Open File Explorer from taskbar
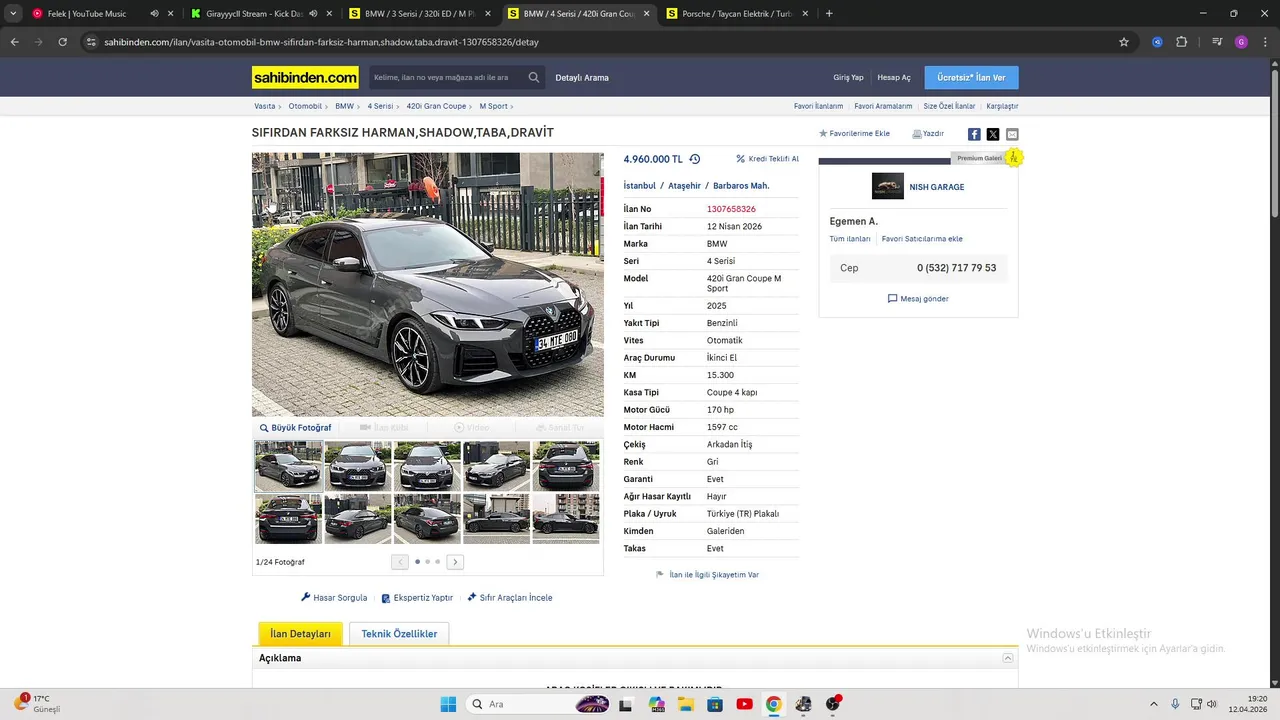This screenshot has height=720, width=1280. click(x=686, y=704)
